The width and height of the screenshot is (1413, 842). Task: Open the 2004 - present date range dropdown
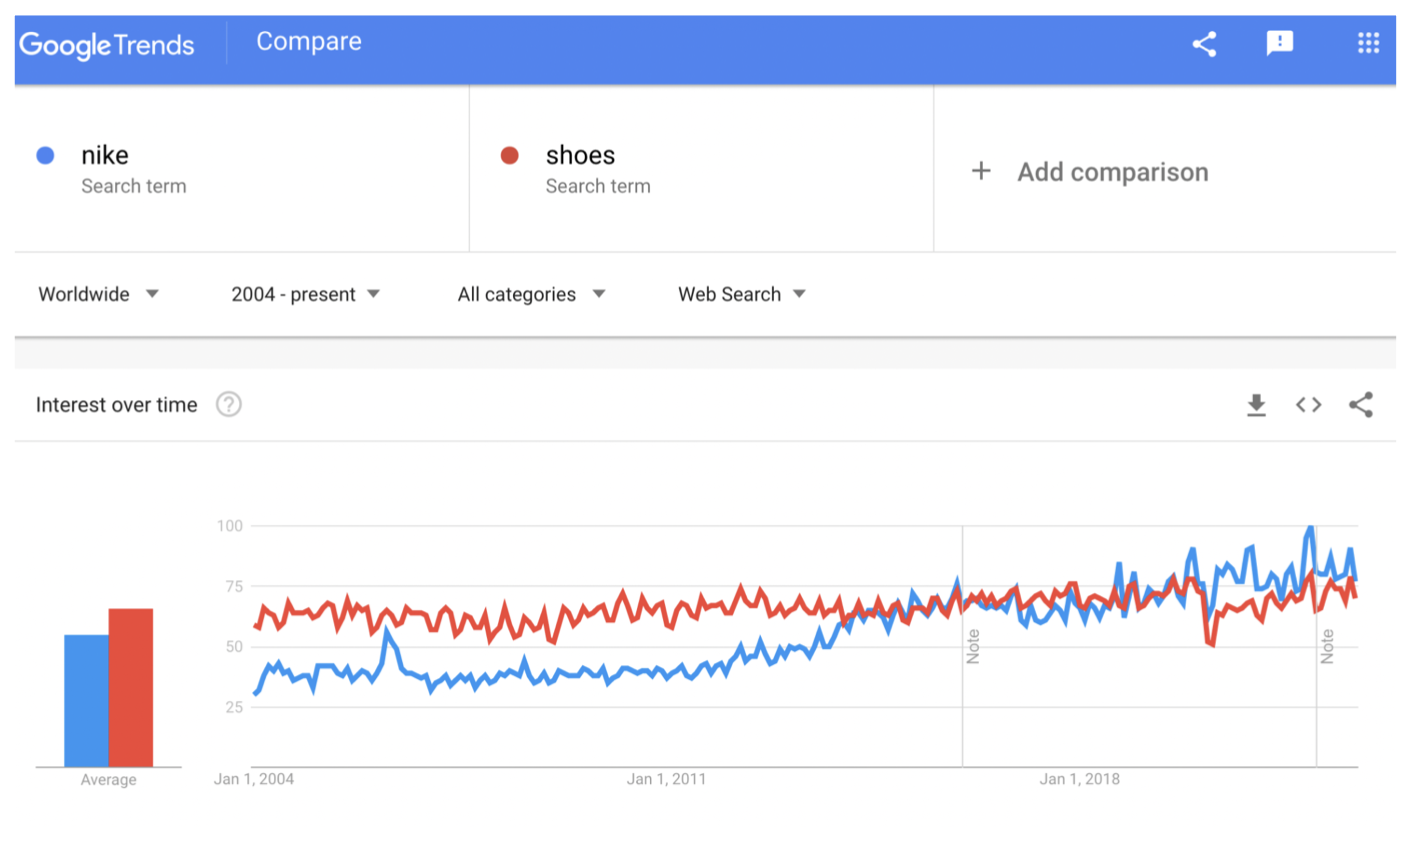click(x=305, y=294)
